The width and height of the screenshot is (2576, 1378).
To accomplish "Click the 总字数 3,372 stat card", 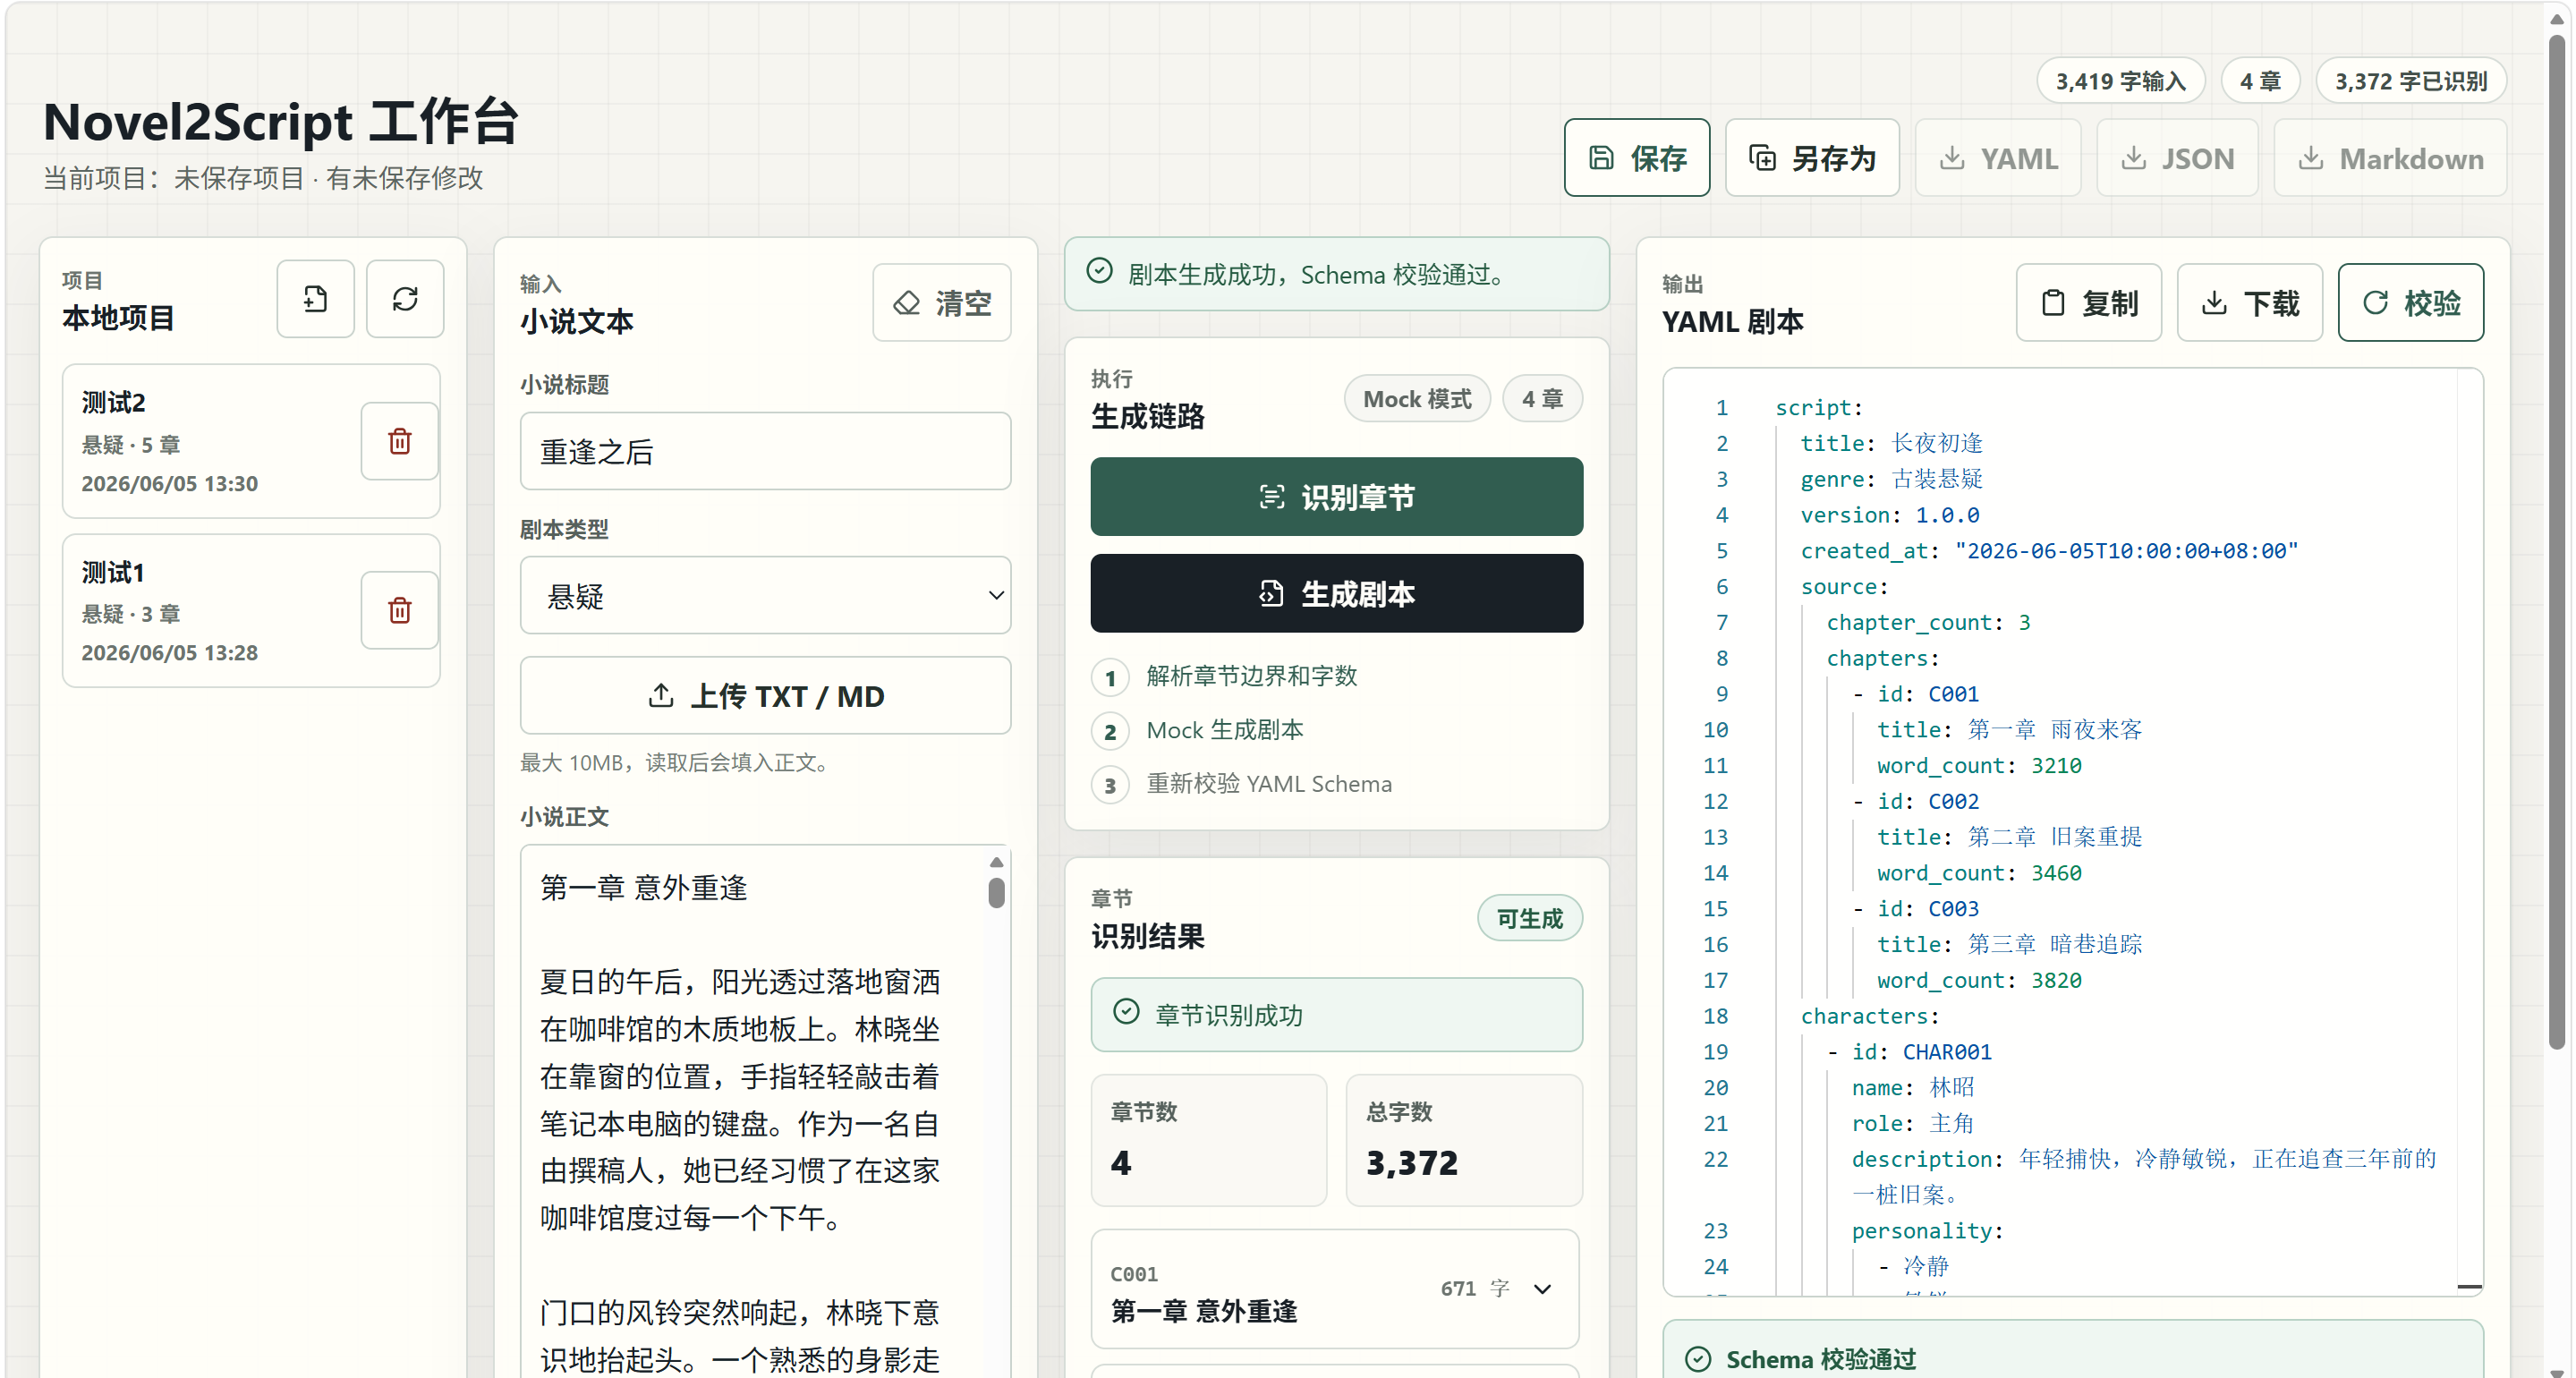I will (x=1464, y=1140).
